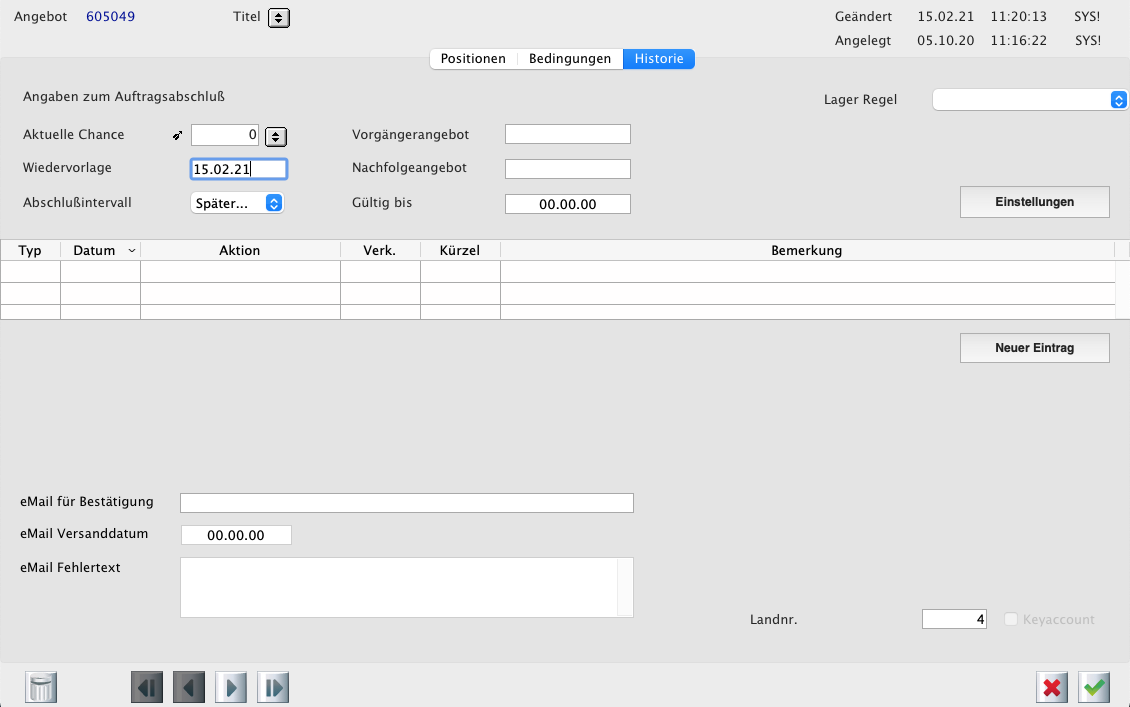Open the Lager Regel dropdown
Screen dimensions: 1130x707
tap(1030, 100)
